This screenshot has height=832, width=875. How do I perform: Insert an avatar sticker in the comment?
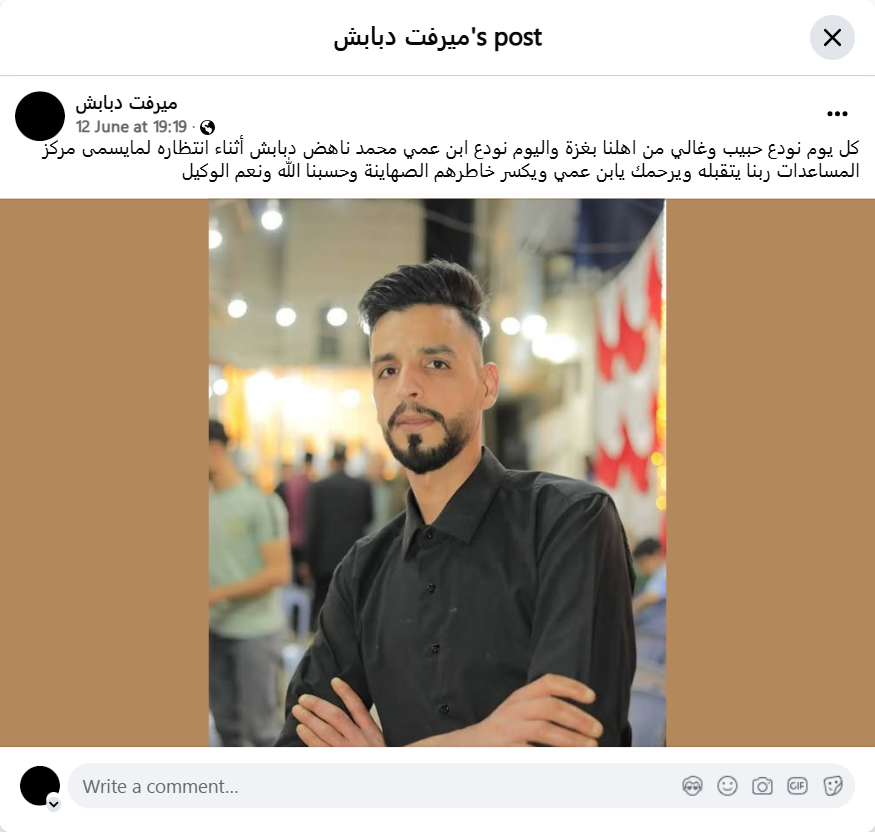(692, 786)
